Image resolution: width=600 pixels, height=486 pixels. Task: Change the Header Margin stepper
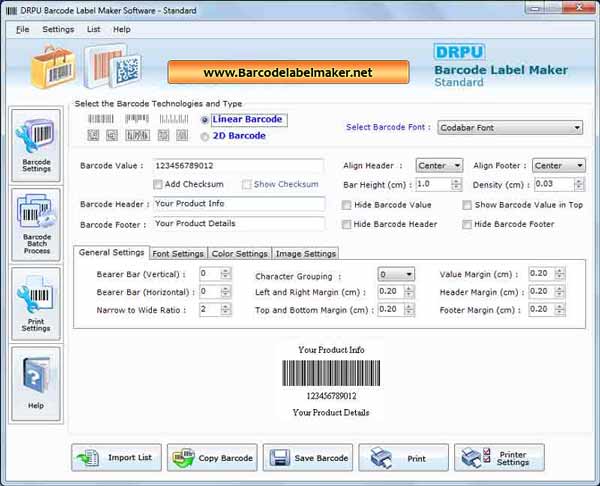pyautogui.click(x=559, y=292)
